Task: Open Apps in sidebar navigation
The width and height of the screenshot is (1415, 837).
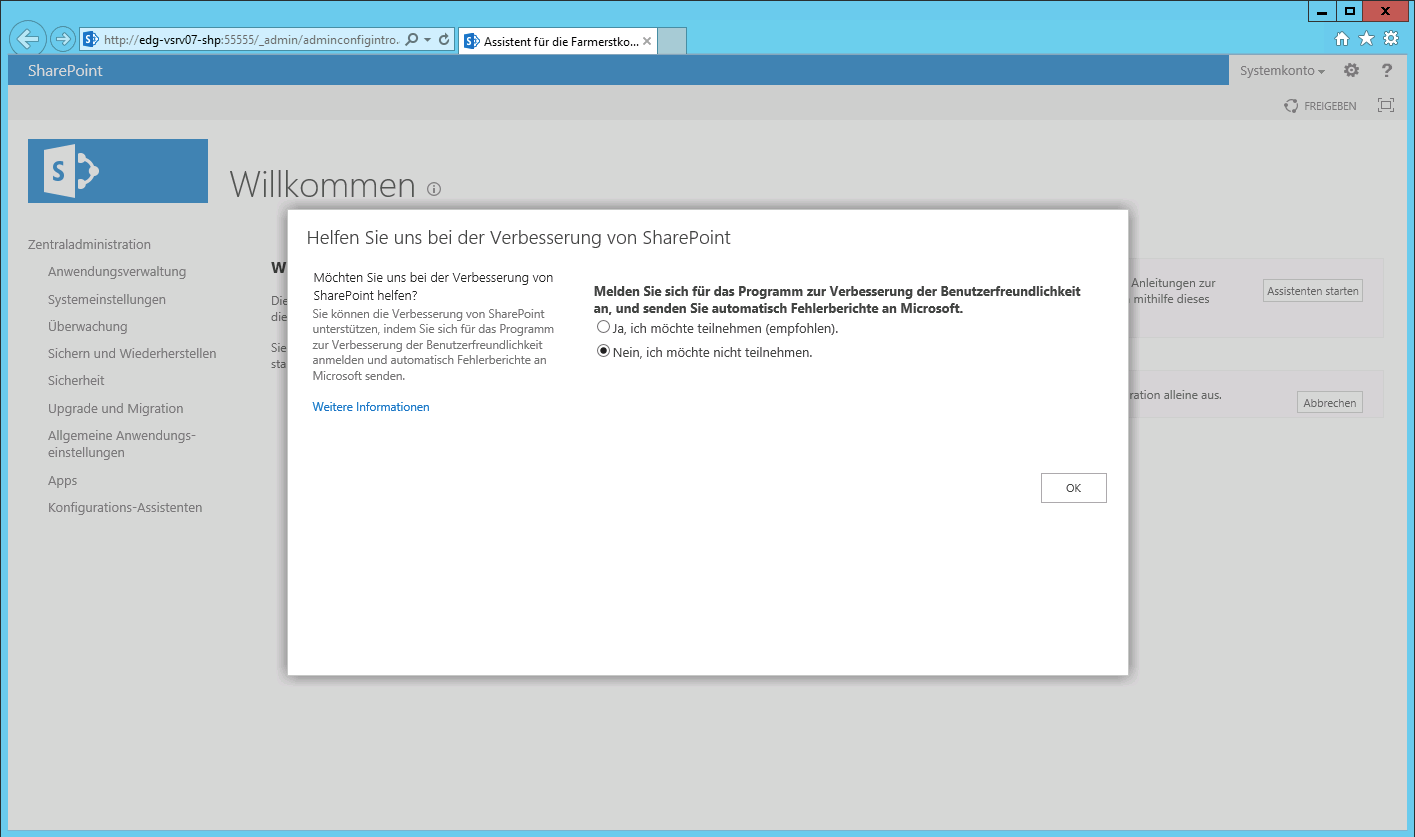Action: tap(62, 480)
